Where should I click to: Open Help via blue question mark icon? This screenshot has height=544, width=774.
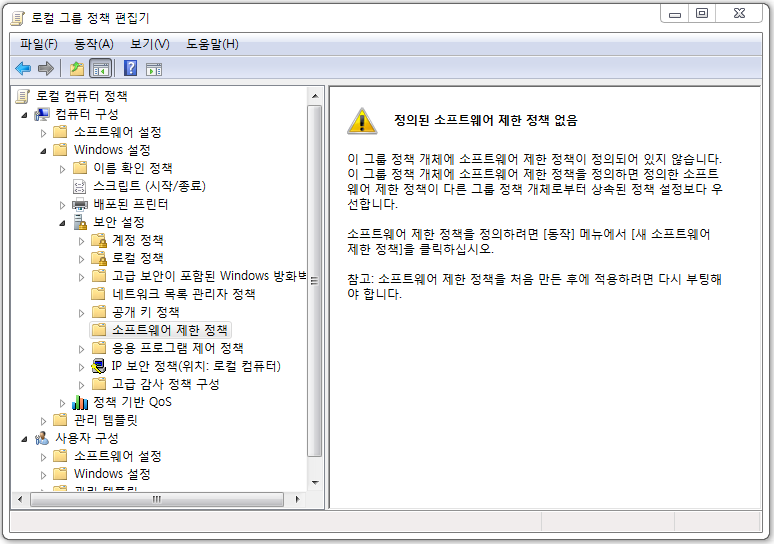130,68
